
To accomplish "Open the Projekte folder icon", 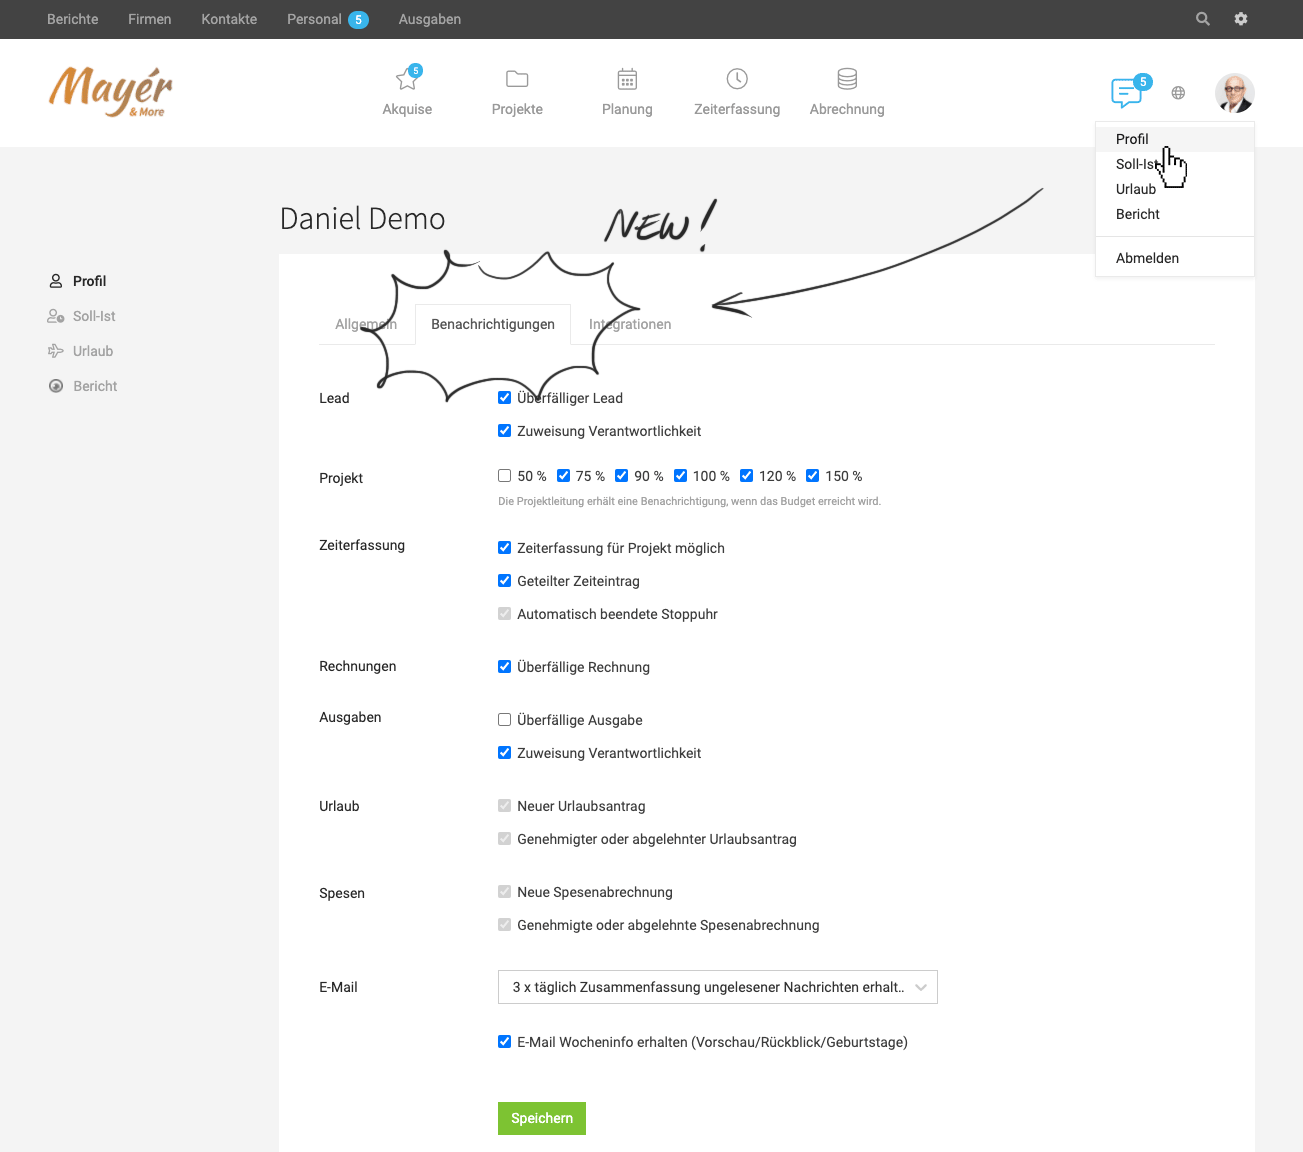I will [x=517, y=79].
